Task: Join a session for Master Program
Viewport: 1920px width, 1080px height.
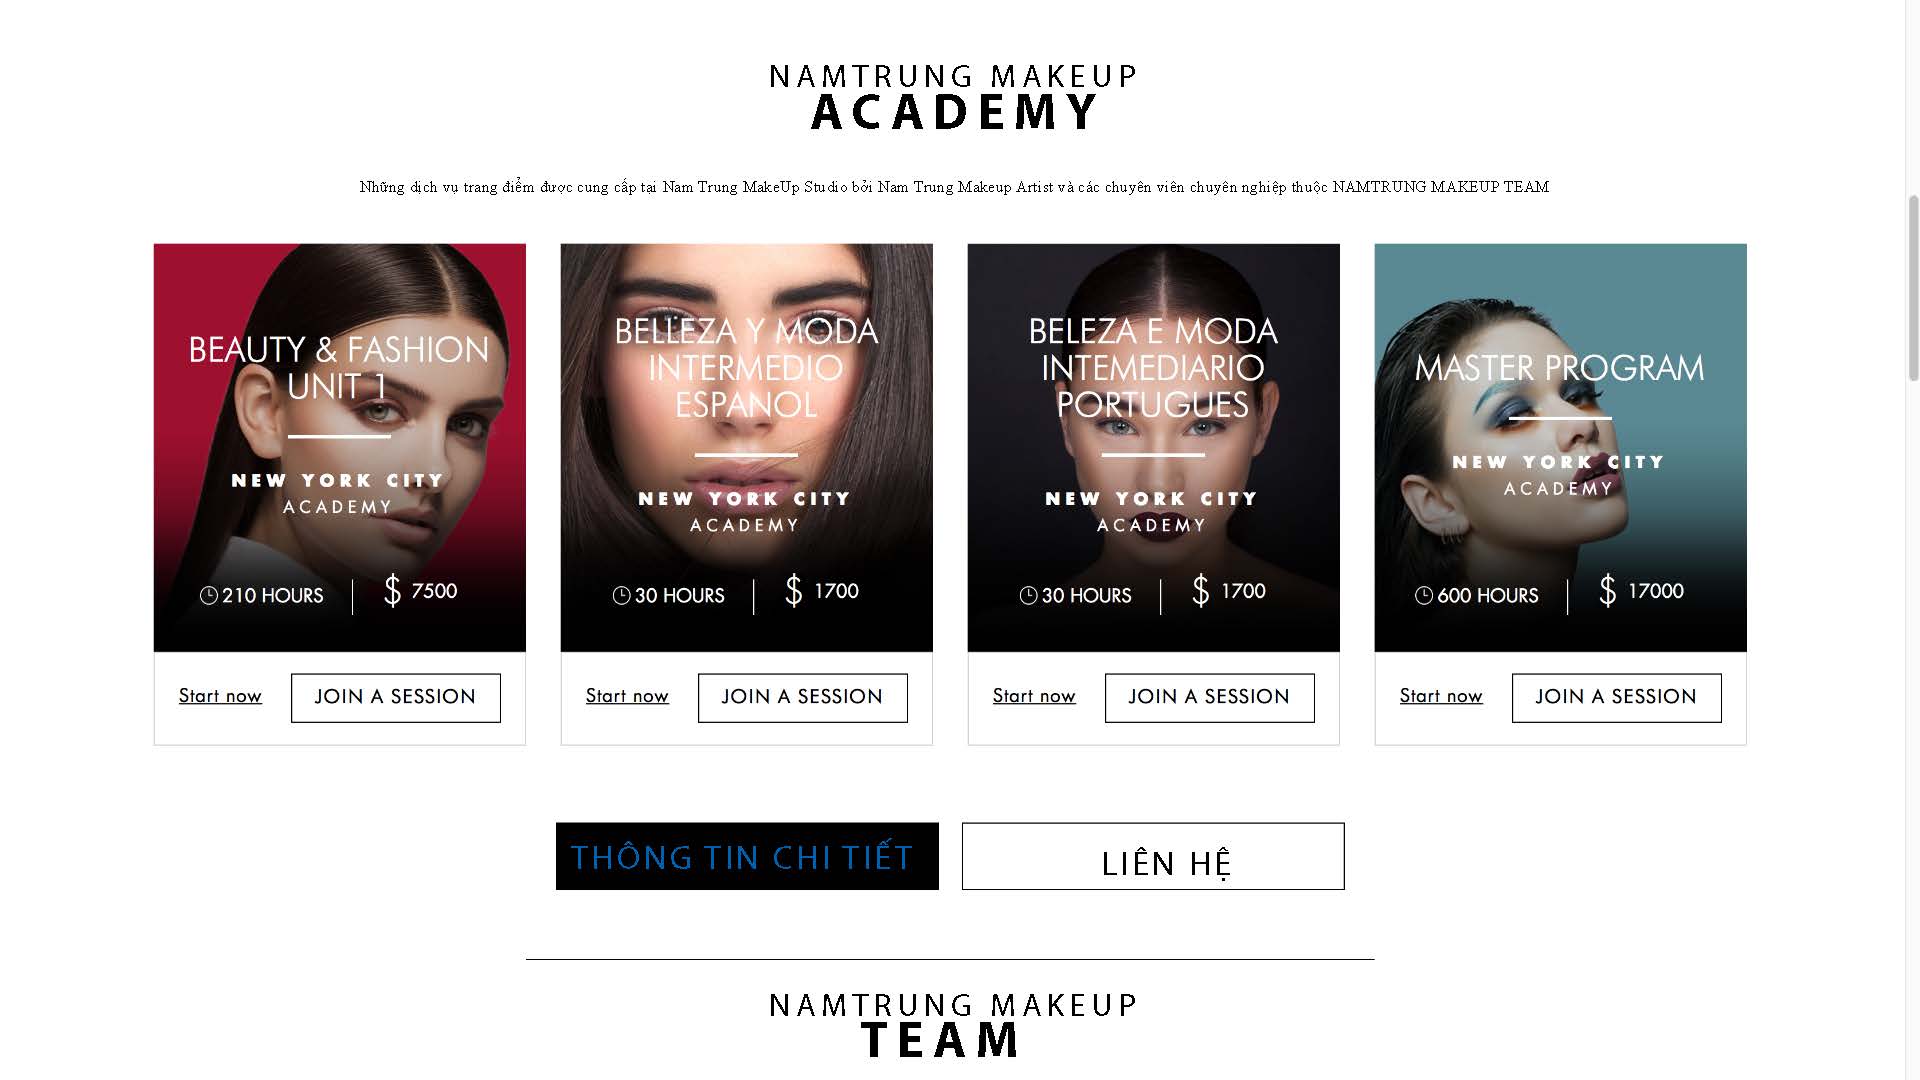Action: tap(1617, 698)
